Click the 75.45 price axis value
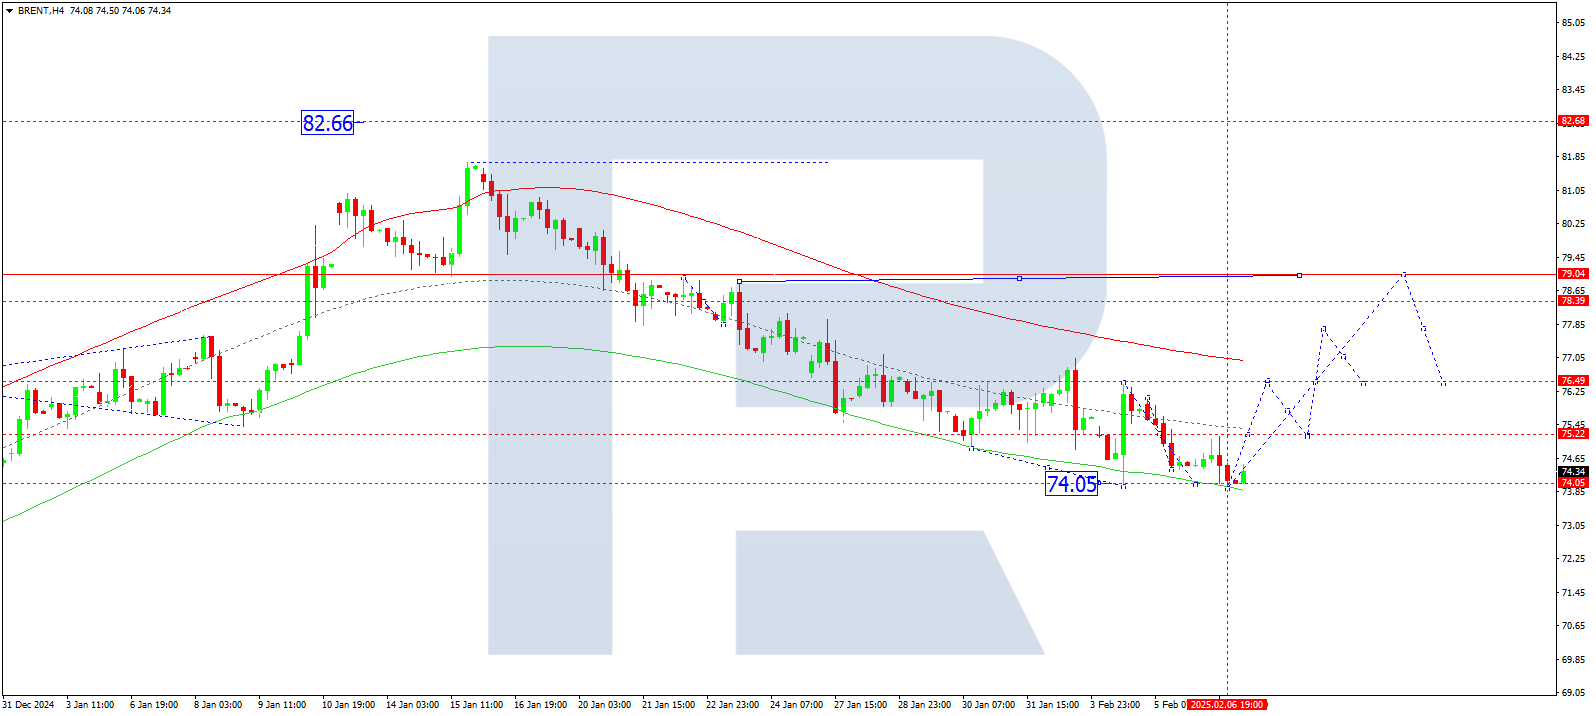The image size is (1596, 716). click(x=1574, y=425)
